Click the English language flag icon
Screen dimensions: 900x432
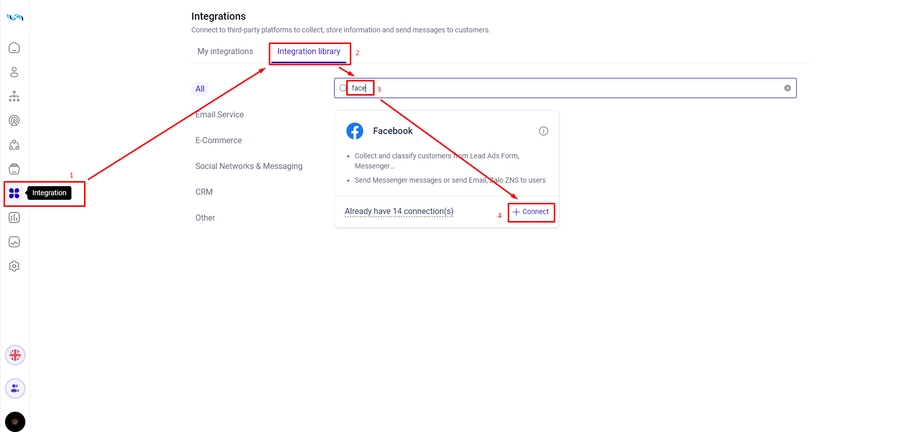point(15,355)
